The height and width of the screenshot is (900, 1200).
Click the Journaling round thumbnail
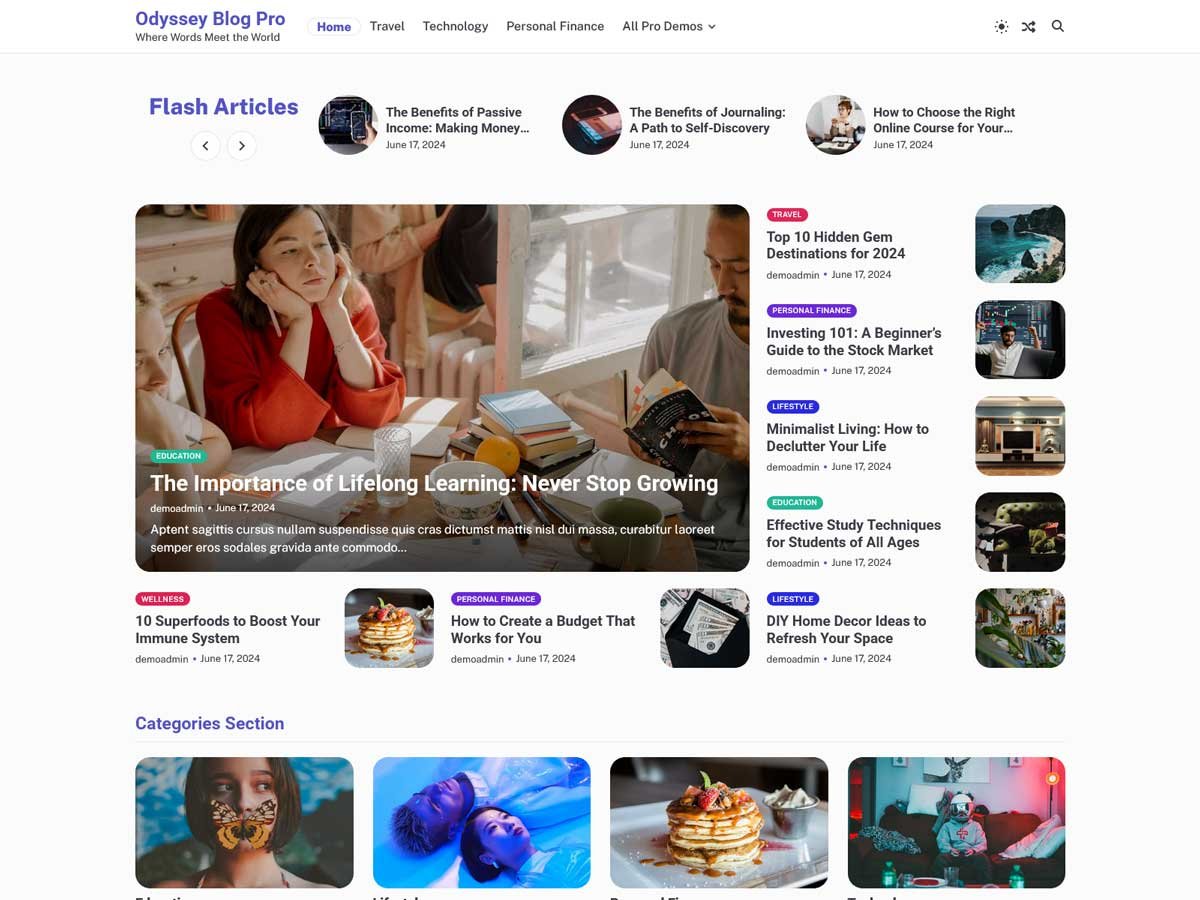click(592, 125)
